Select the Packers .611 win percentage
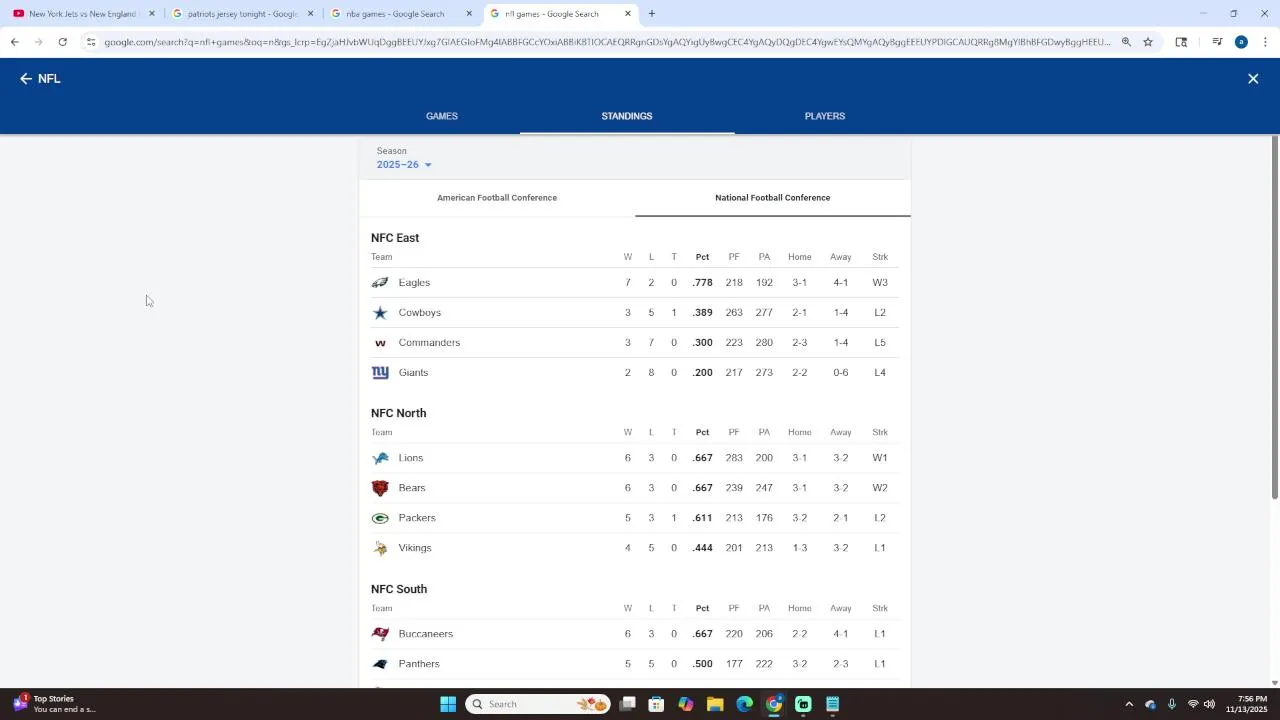Viewport: 1280px width, 720px height. pyautogui.click(x=702, y=518)
